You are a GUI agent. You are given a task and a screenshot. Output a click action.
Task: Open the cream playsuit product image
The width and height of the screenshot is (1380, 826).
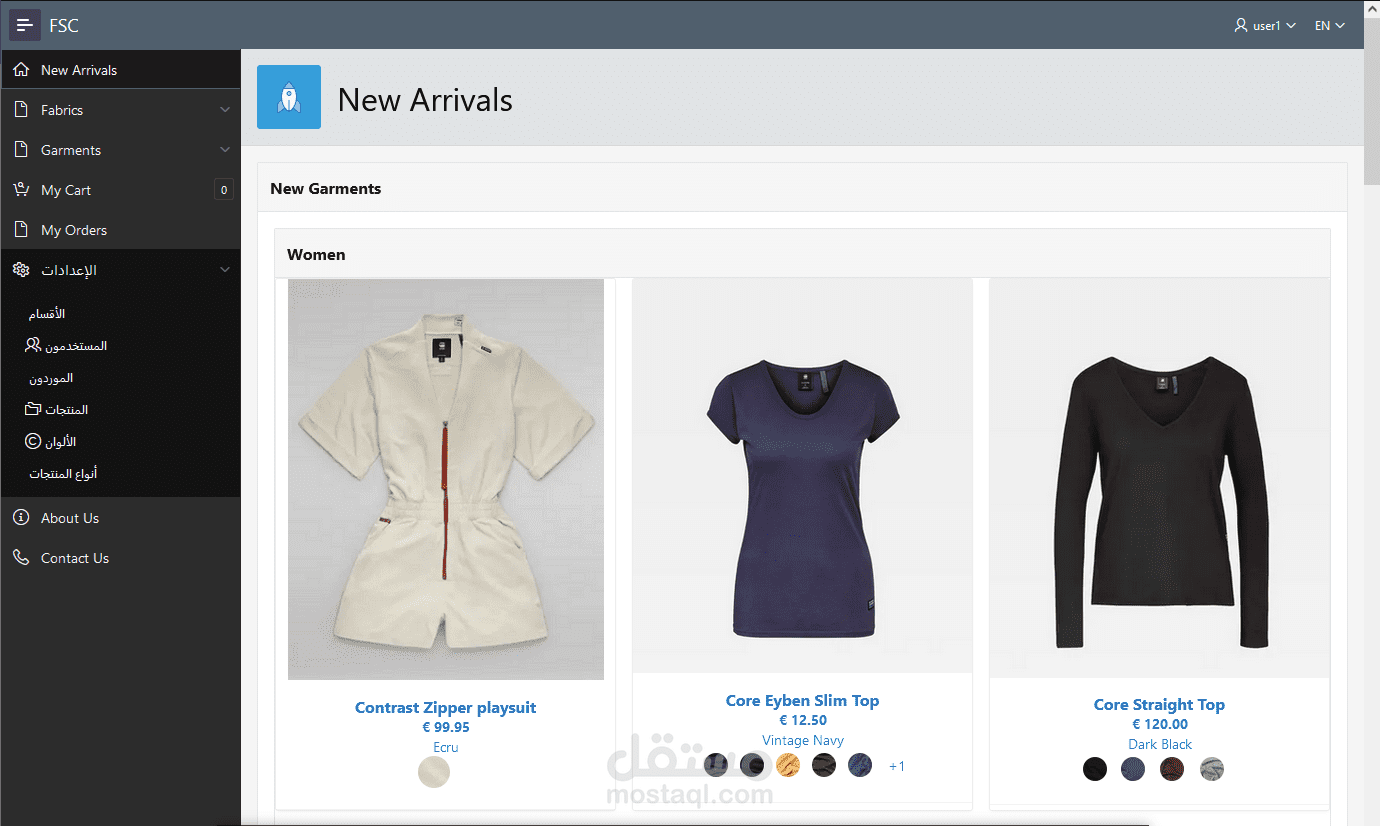tap(446, 479)
